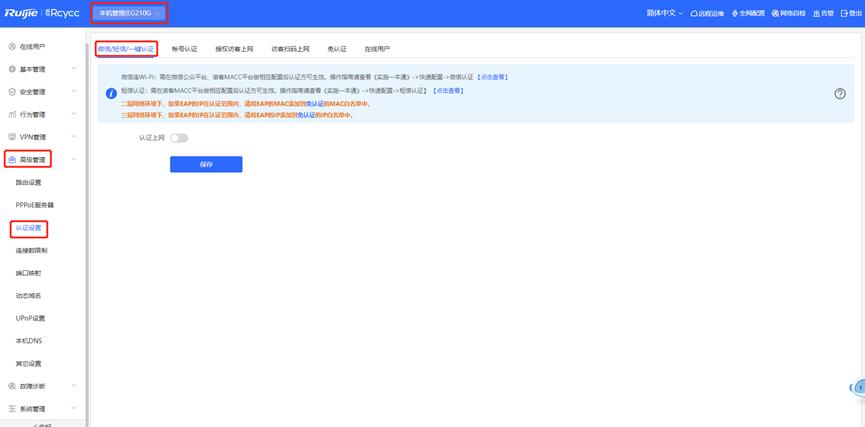Click the 安全管理 shield icon
The height and width of the screenshot is (427, 865).
click(12, 92)
